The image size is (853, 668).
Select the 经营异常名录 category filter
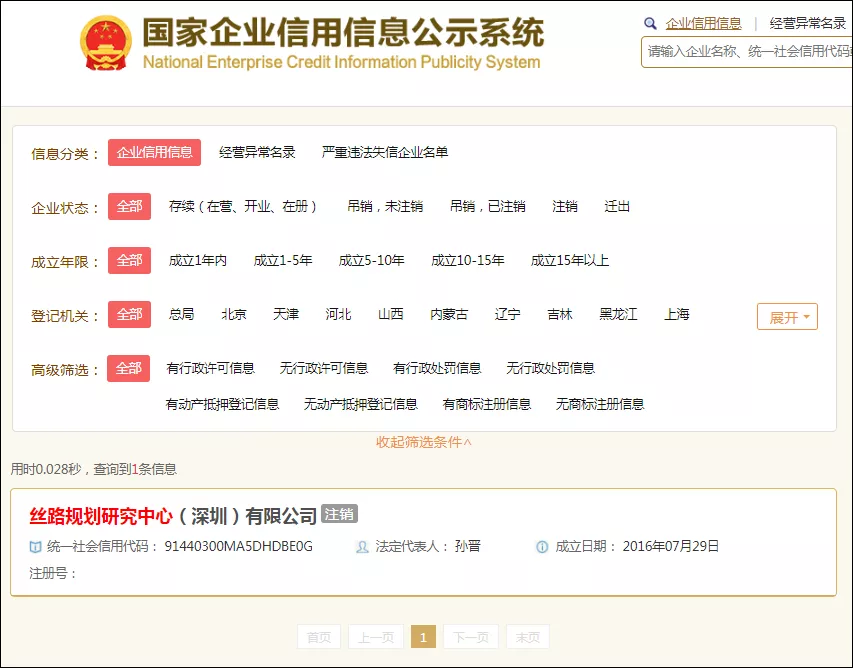tap(257, 152)
